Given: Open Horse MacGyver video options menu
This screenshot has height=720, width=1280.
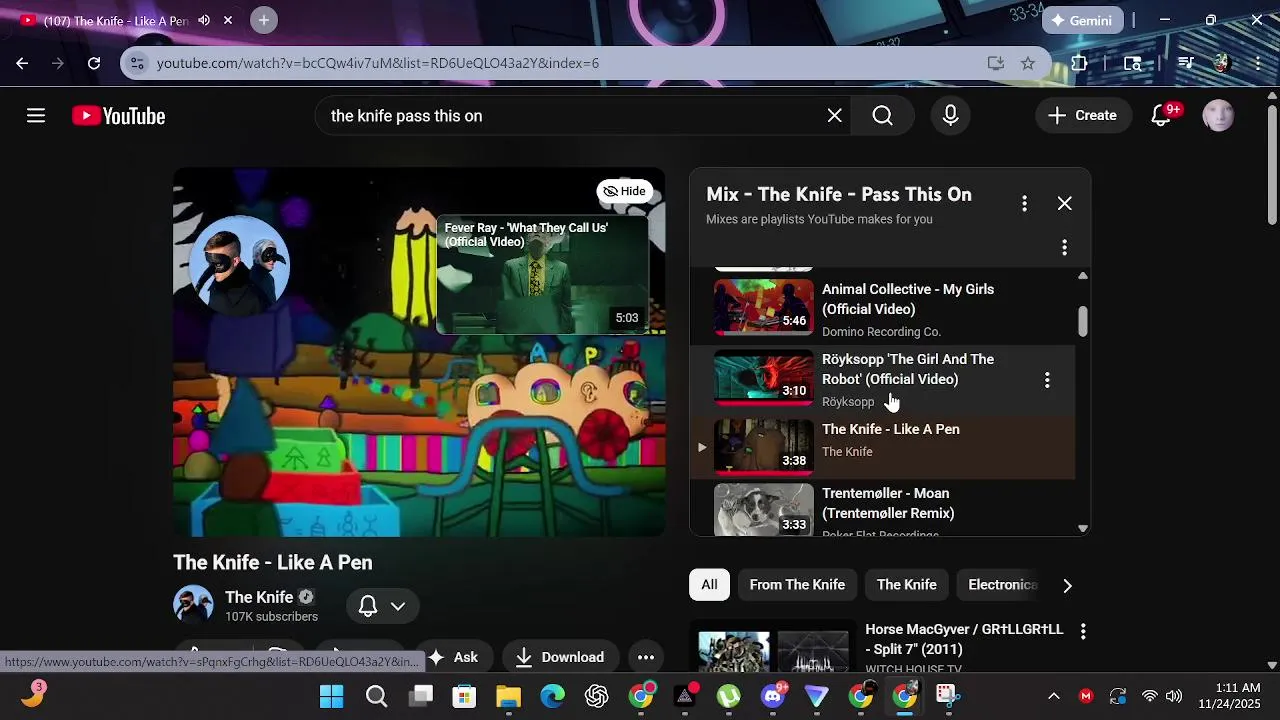Looking at the screenshot, I should point(1083,631).
